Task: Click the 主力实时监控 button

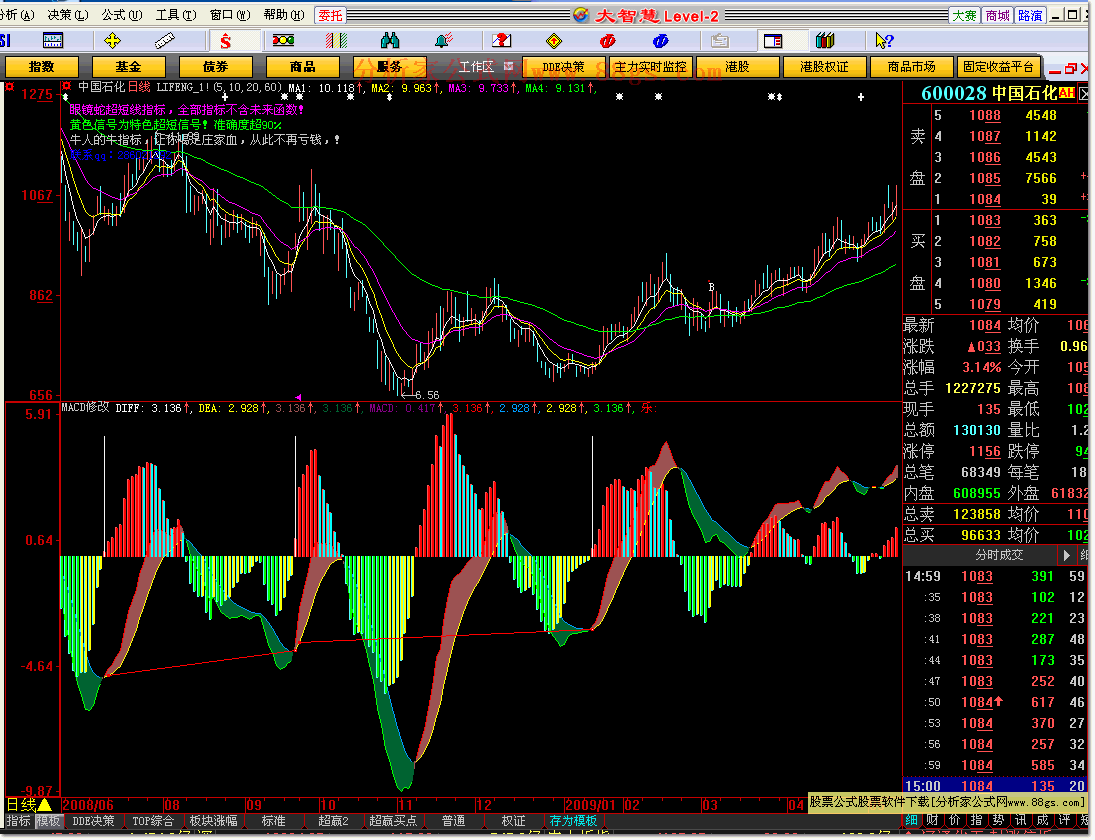Action: point(650,67)
